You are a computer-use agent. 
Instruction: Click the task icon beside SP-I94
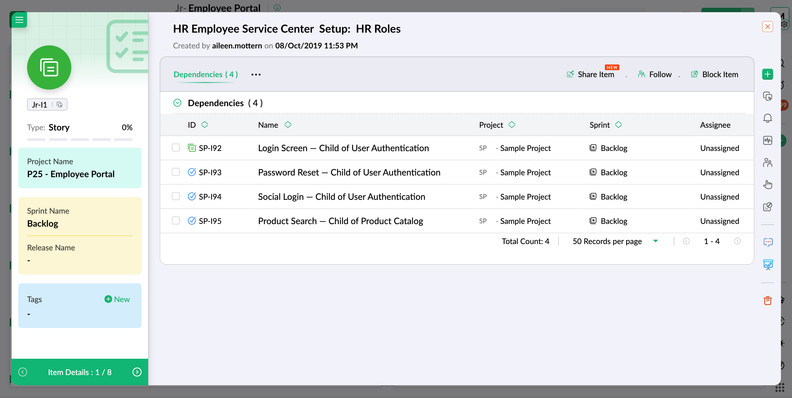tap(191, 196)
